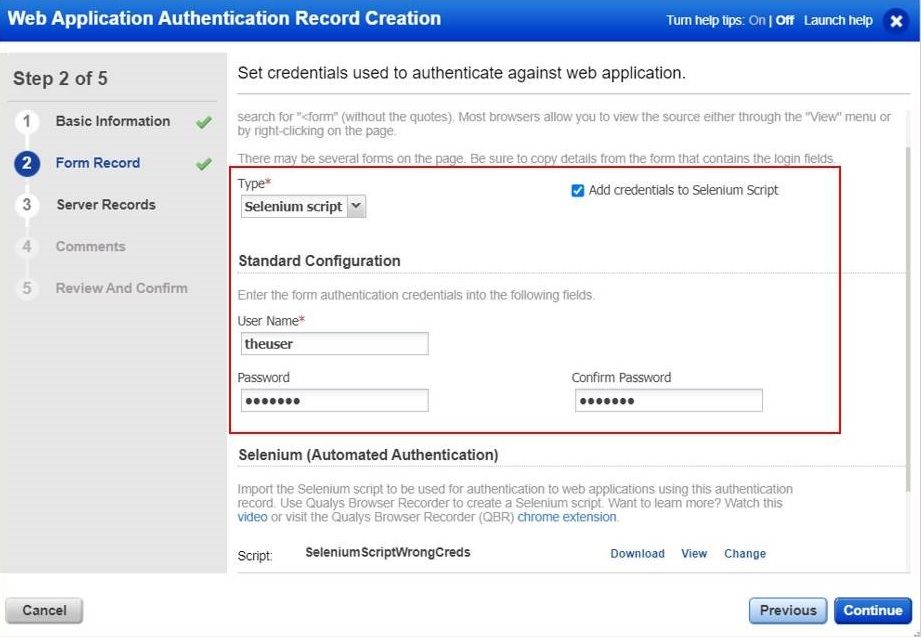The width and height of the screenshot is (921, 637).
Task: Click the Selenium (Automated Authentication) heading
Action: point(368,455)
